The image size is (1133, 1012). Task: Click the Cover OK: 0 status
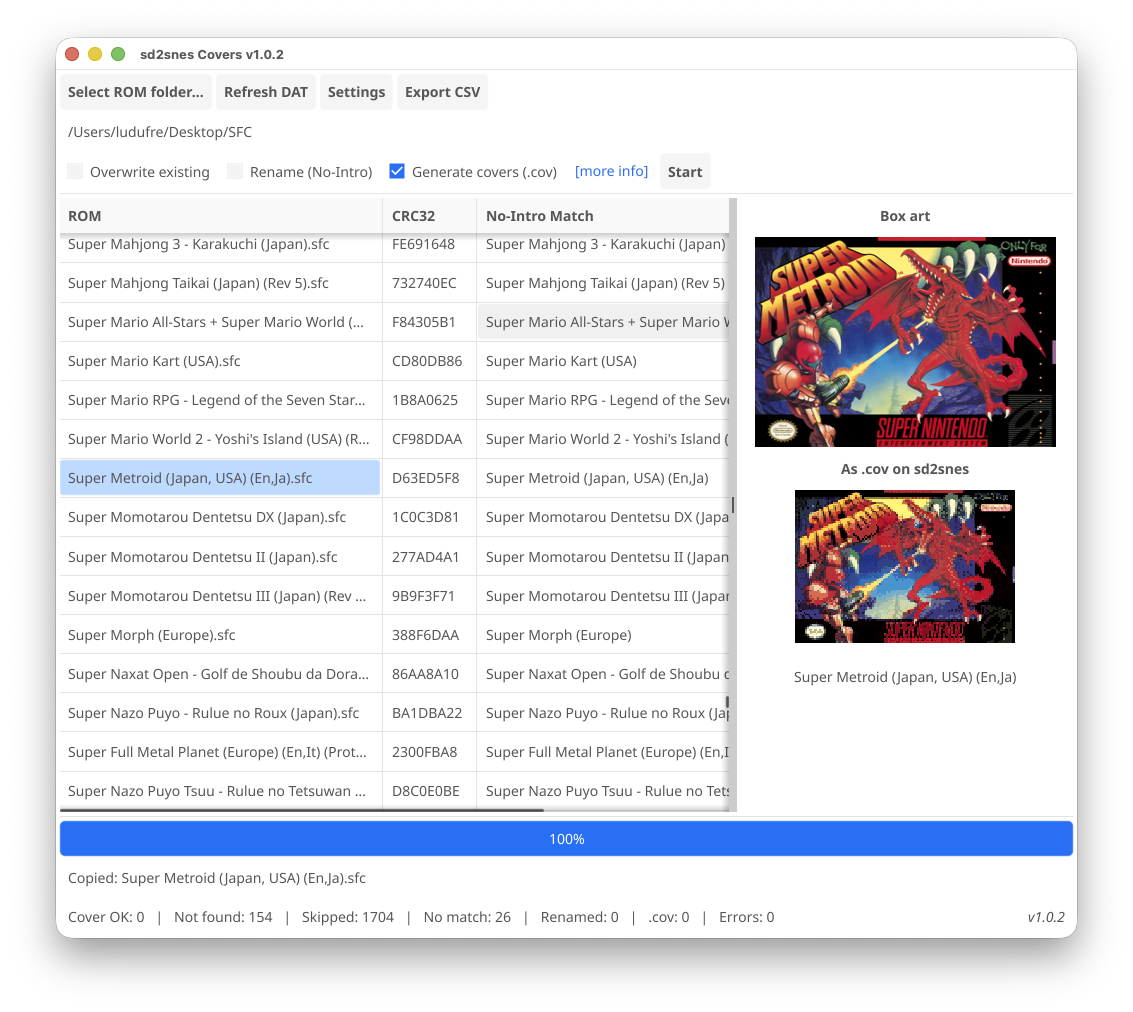click(x=106, y=917)
